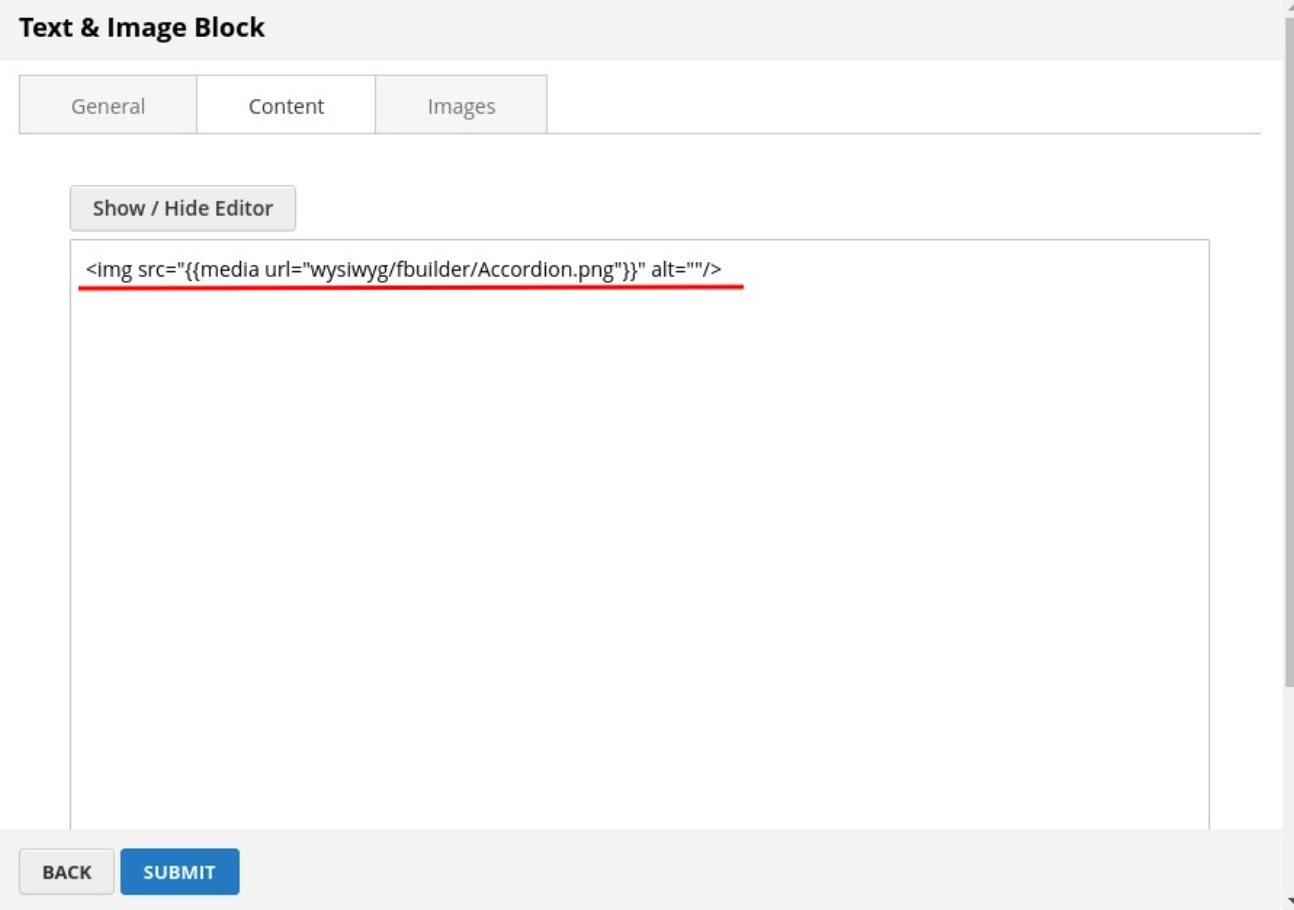Image resolution: width=1294 pixels, height=910 pixels.
Task: Click the word 'media' in the code
Action: pos(230,269)
